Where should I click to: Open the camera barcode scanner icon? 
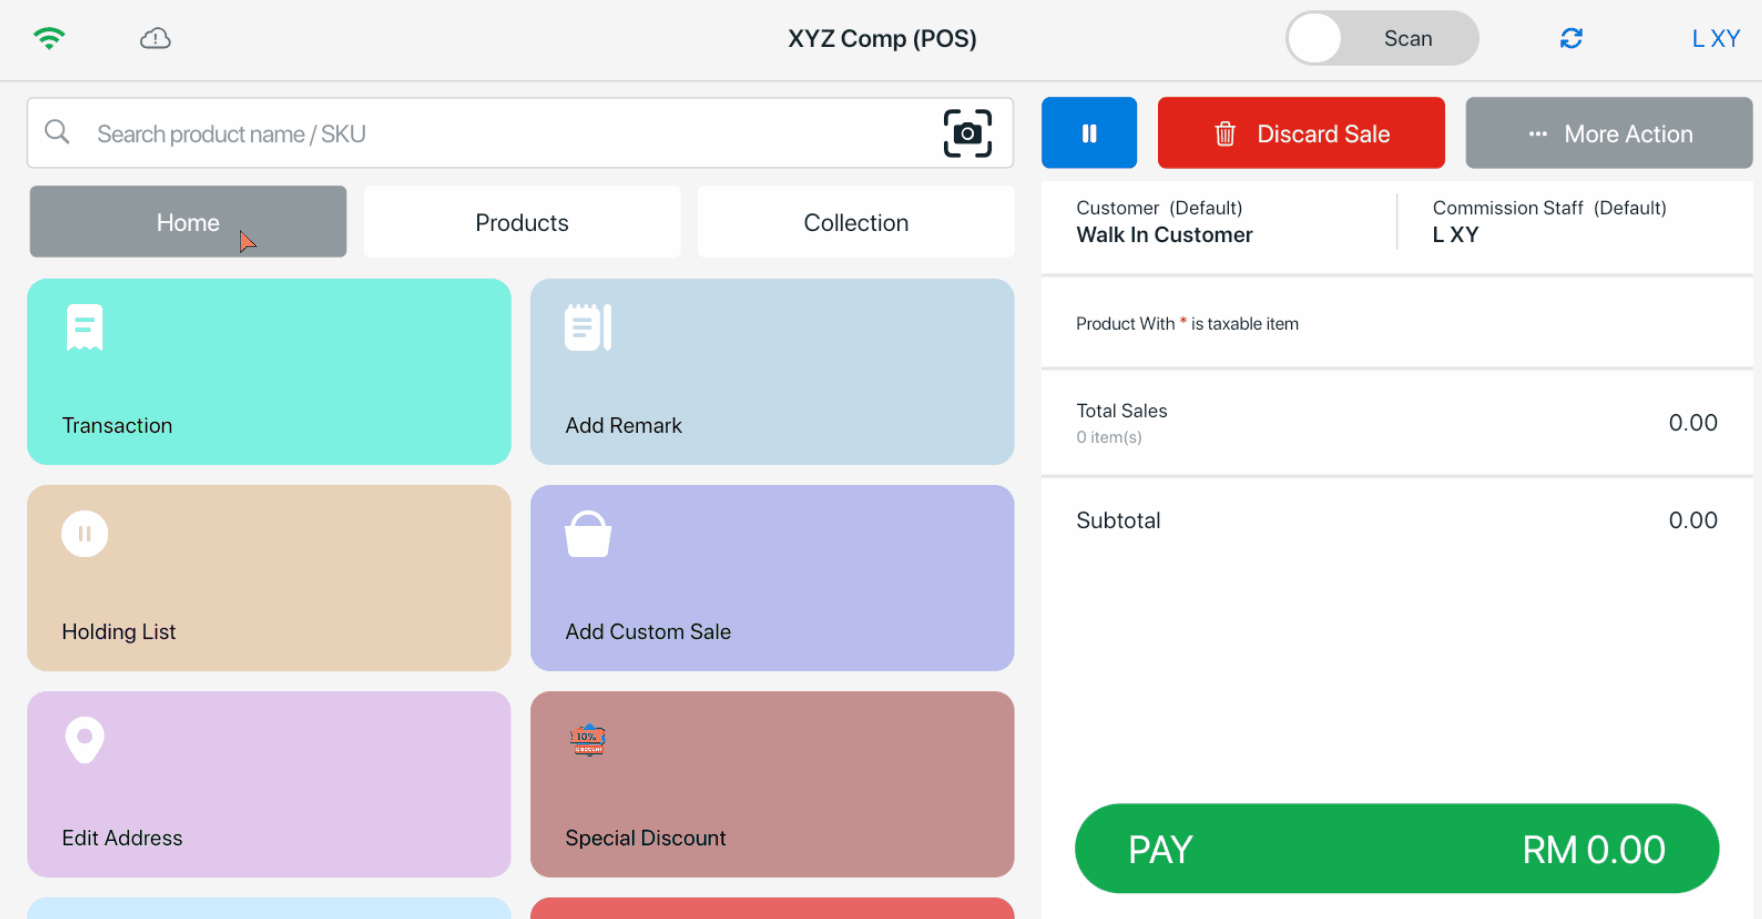tap(967, 133)
